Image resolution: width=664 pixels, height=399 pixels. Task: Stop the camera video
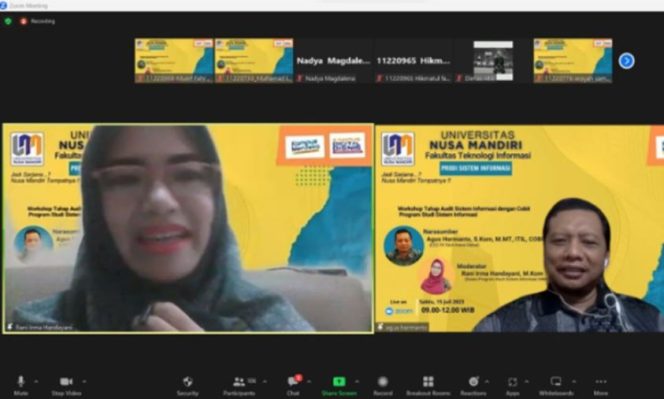66,386
